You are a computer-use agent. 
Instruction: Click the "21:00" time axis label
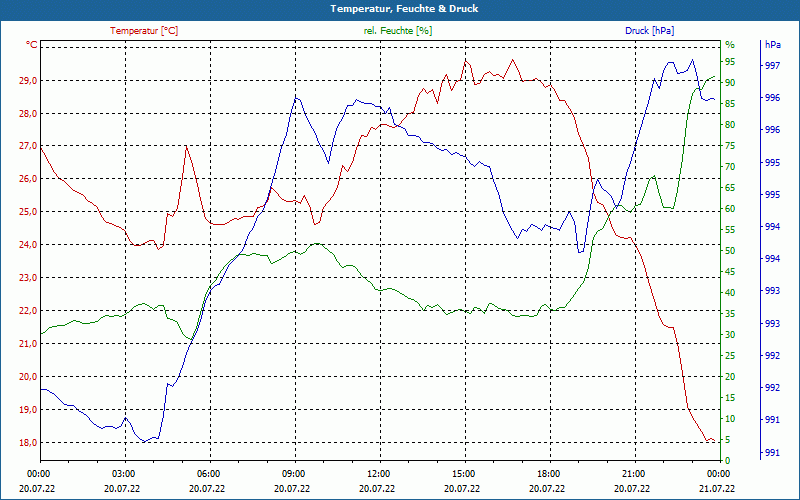pos(632,474)
